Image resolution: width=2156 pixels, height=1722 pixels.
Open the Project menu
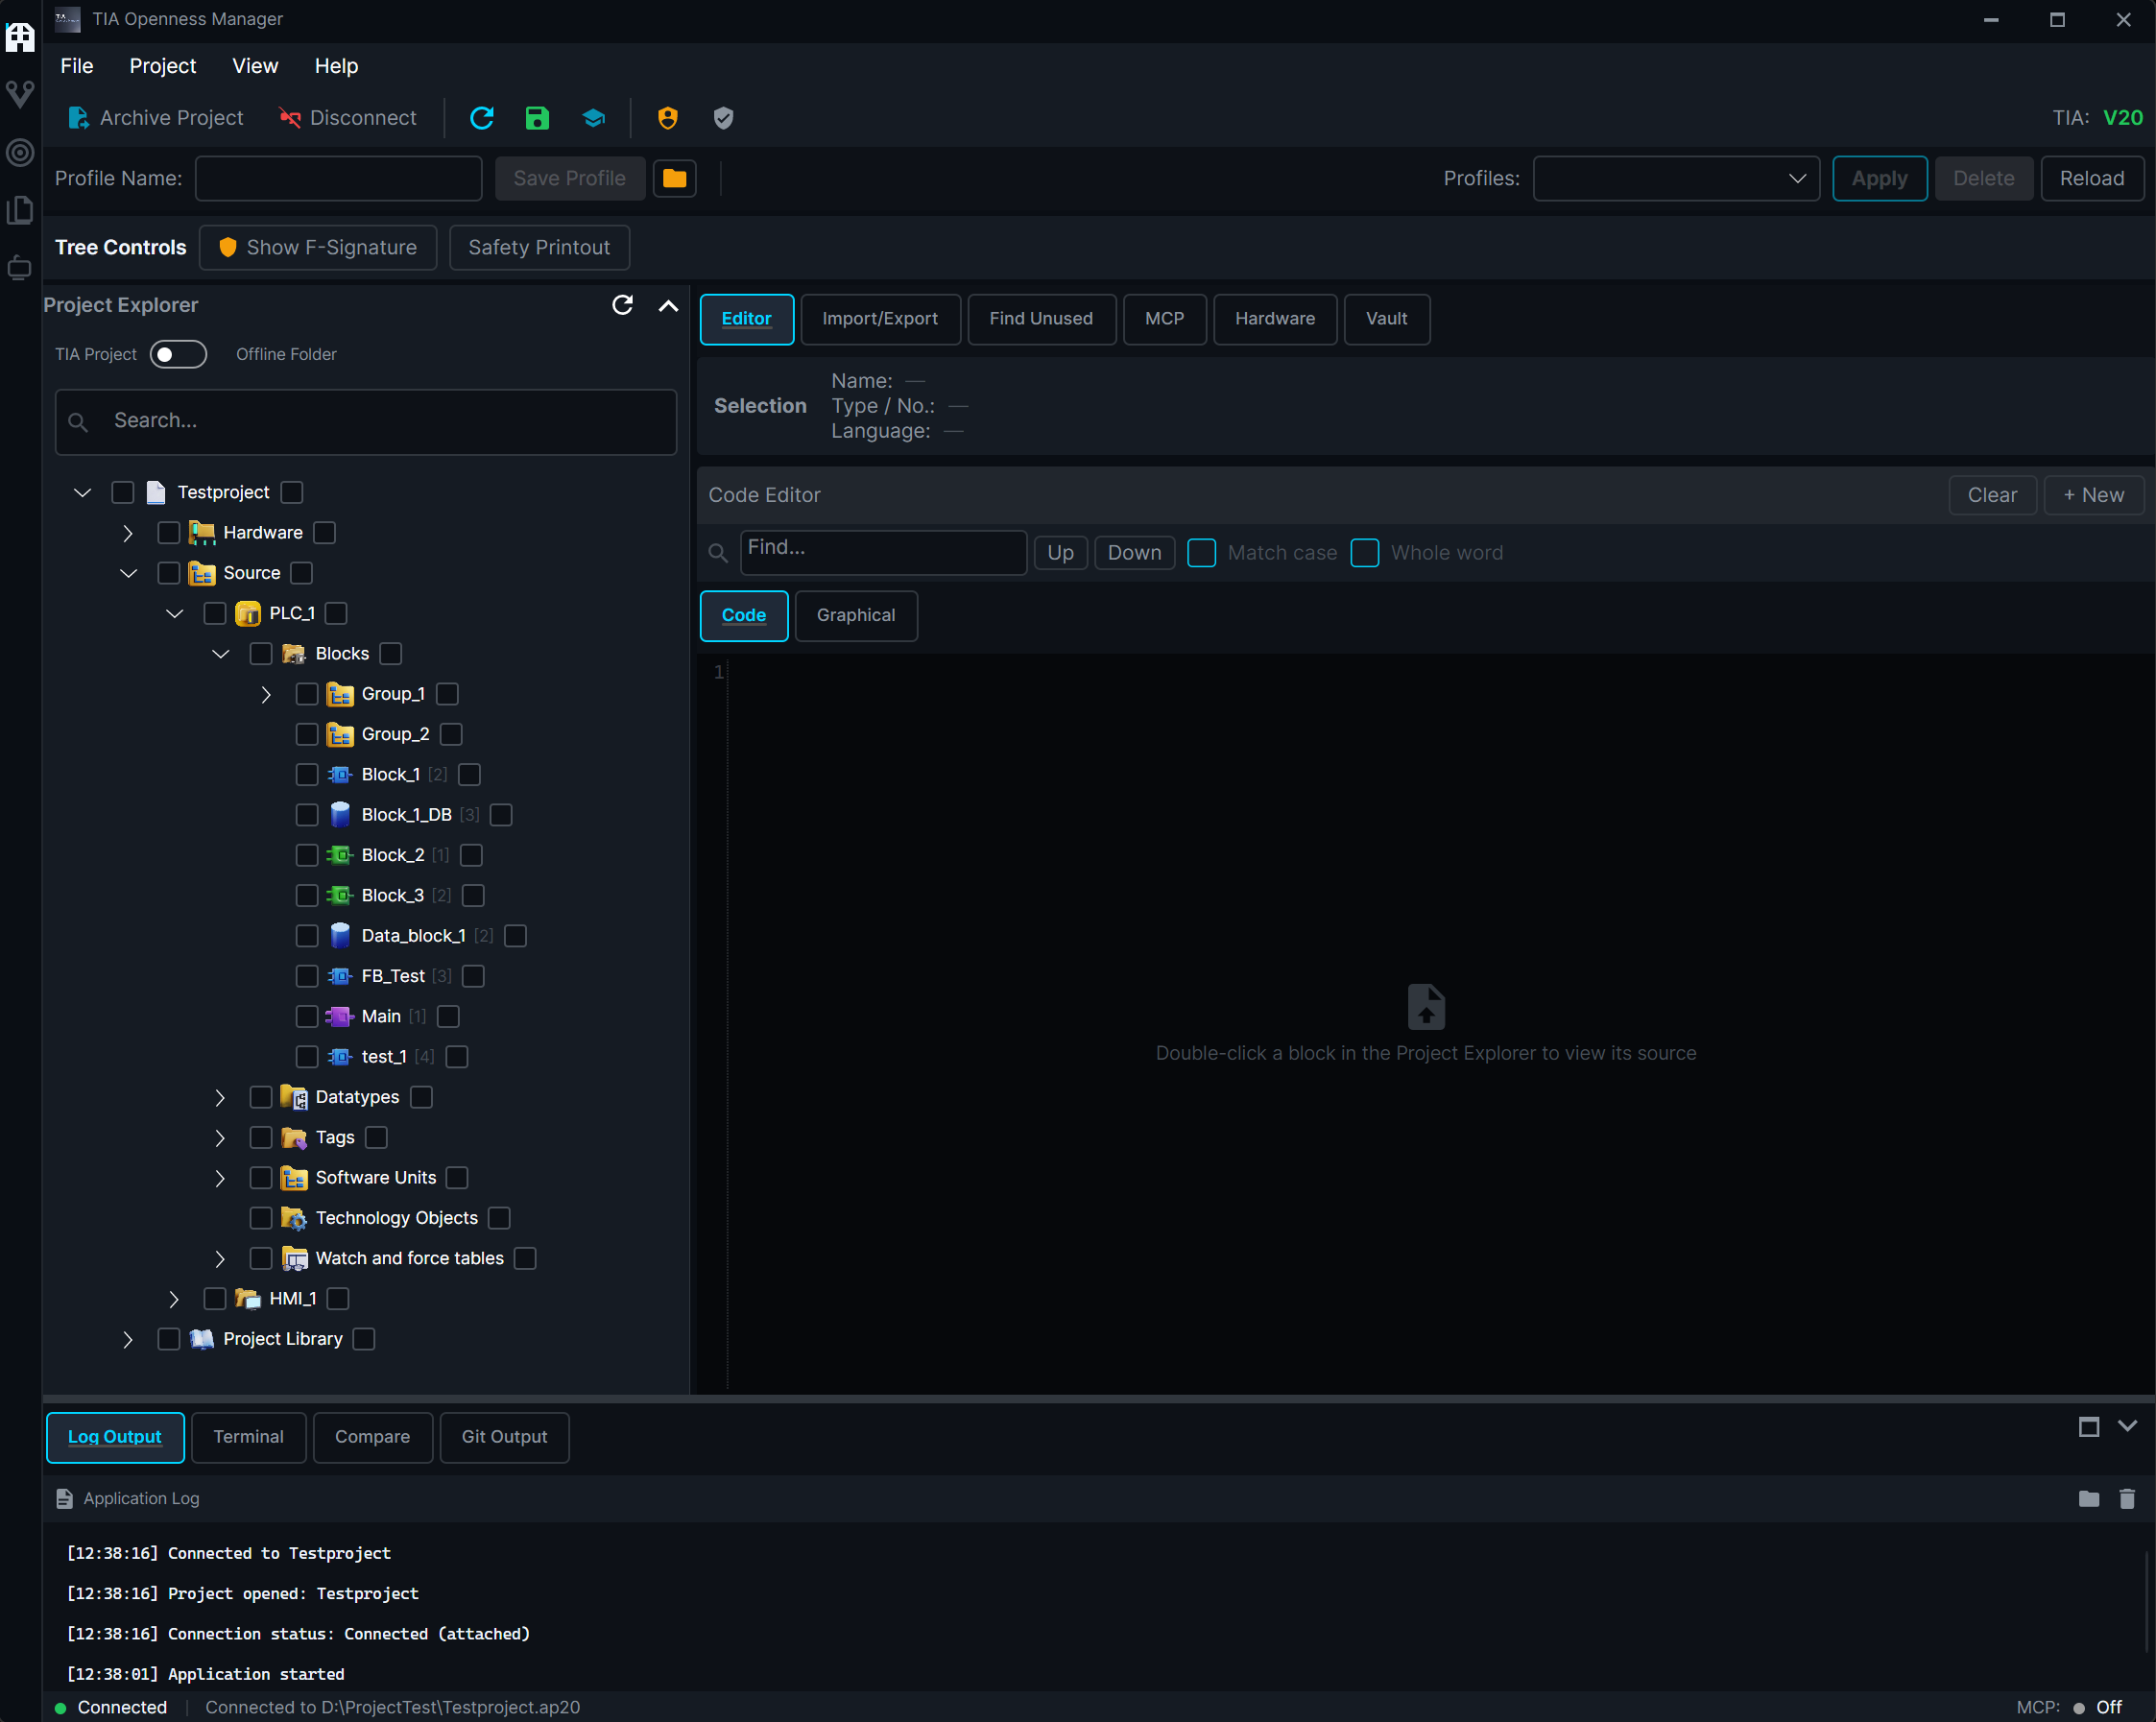point(162,66)
